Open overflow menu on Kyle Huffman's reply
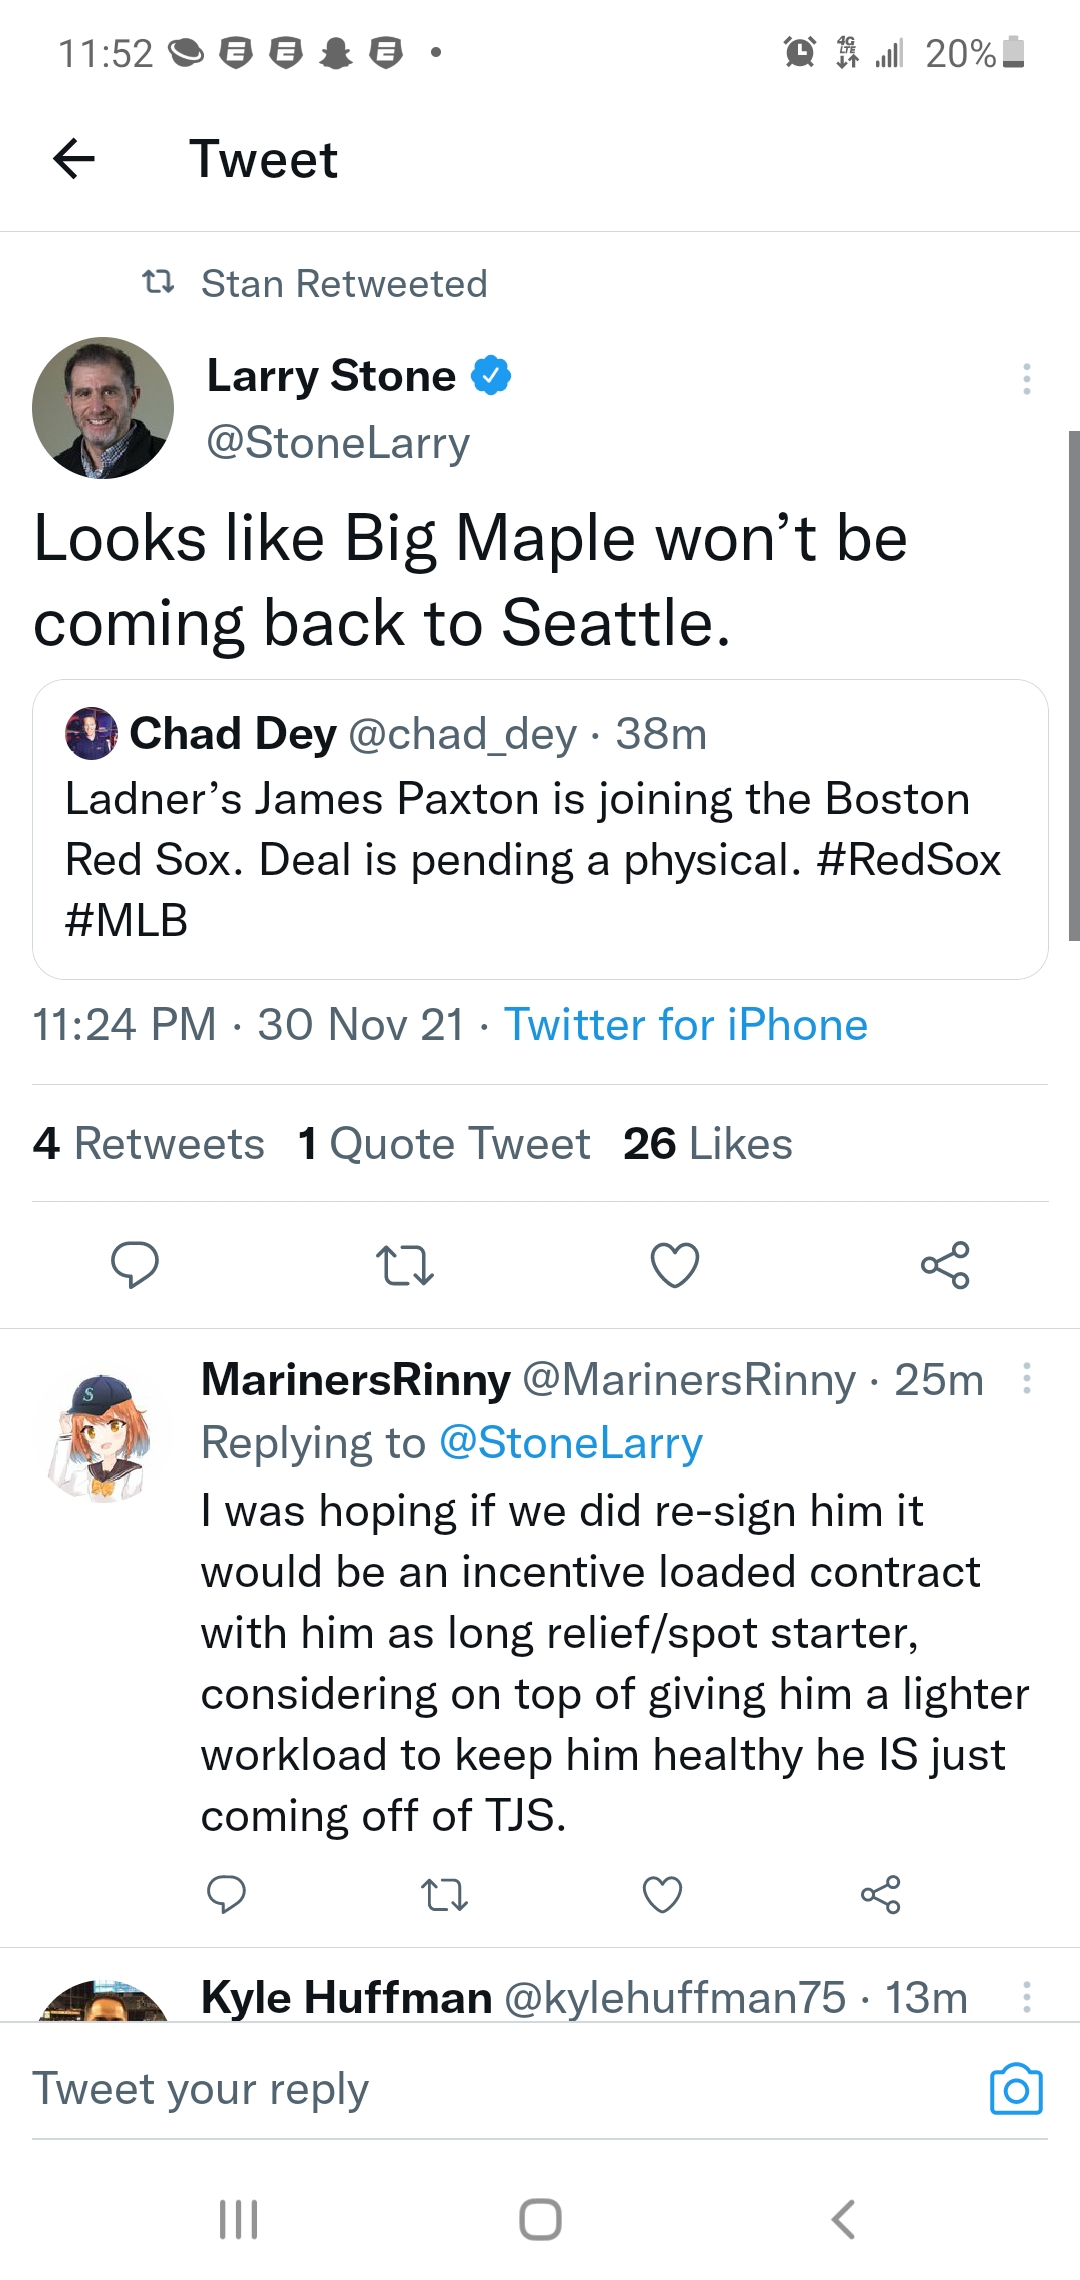 click(1026, 1997)
